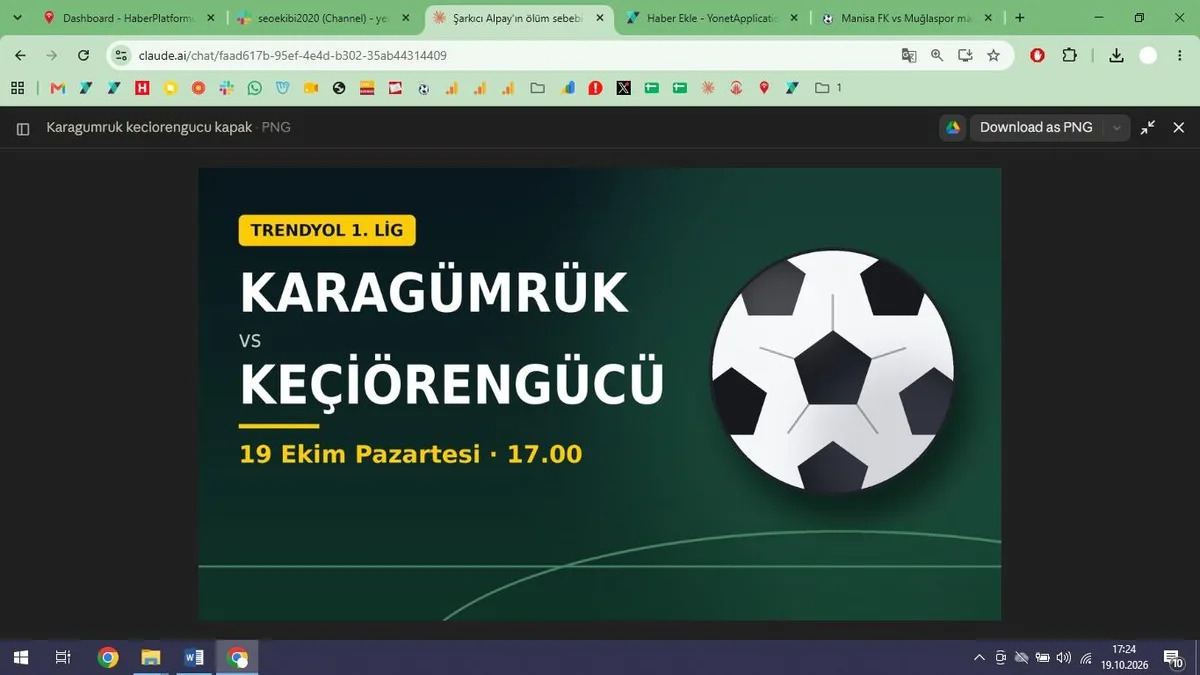Expand the bookmark folder labeled 1
The image size is (1200, 675).
828,88
